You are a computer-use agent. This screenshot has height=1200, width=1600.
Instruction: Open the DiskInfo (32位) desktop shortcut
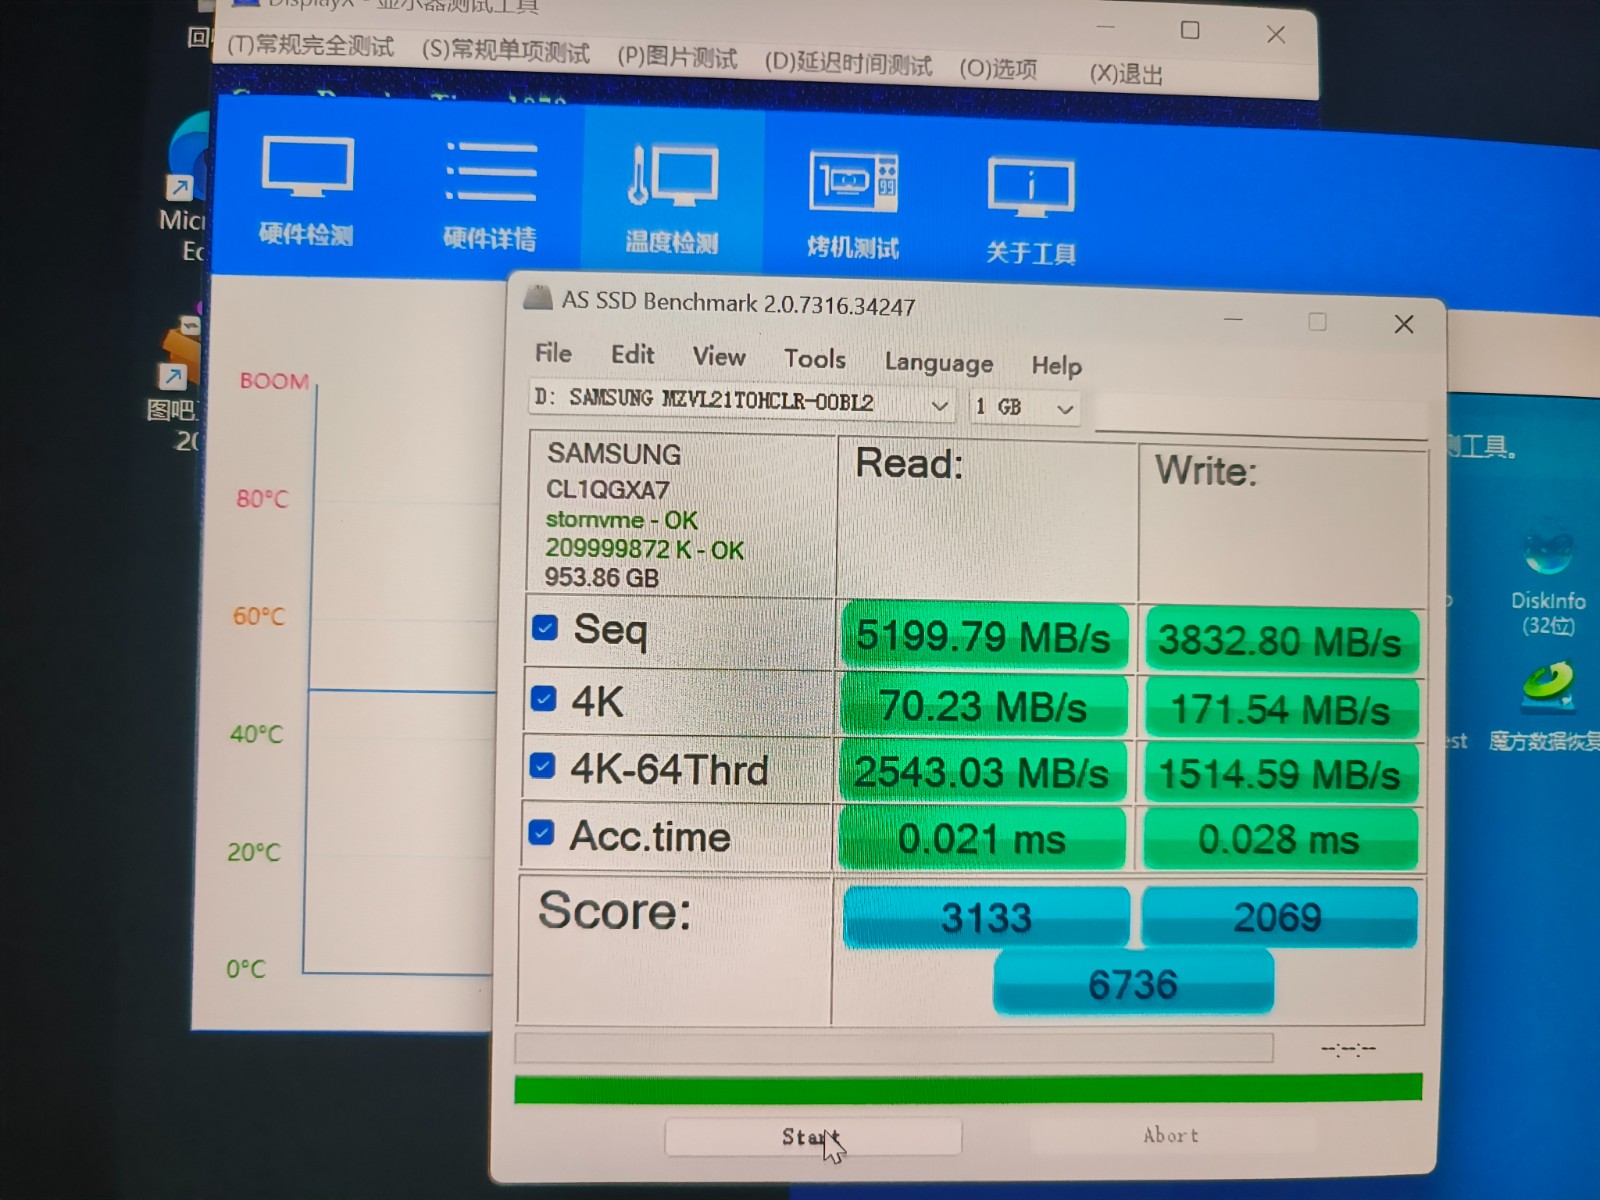pos(1548,577)
